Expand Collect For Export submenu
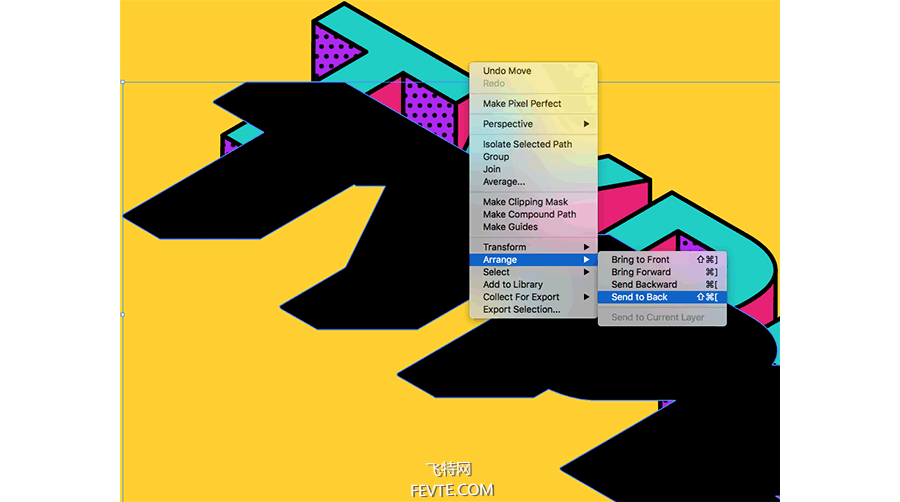 point(533,297)
